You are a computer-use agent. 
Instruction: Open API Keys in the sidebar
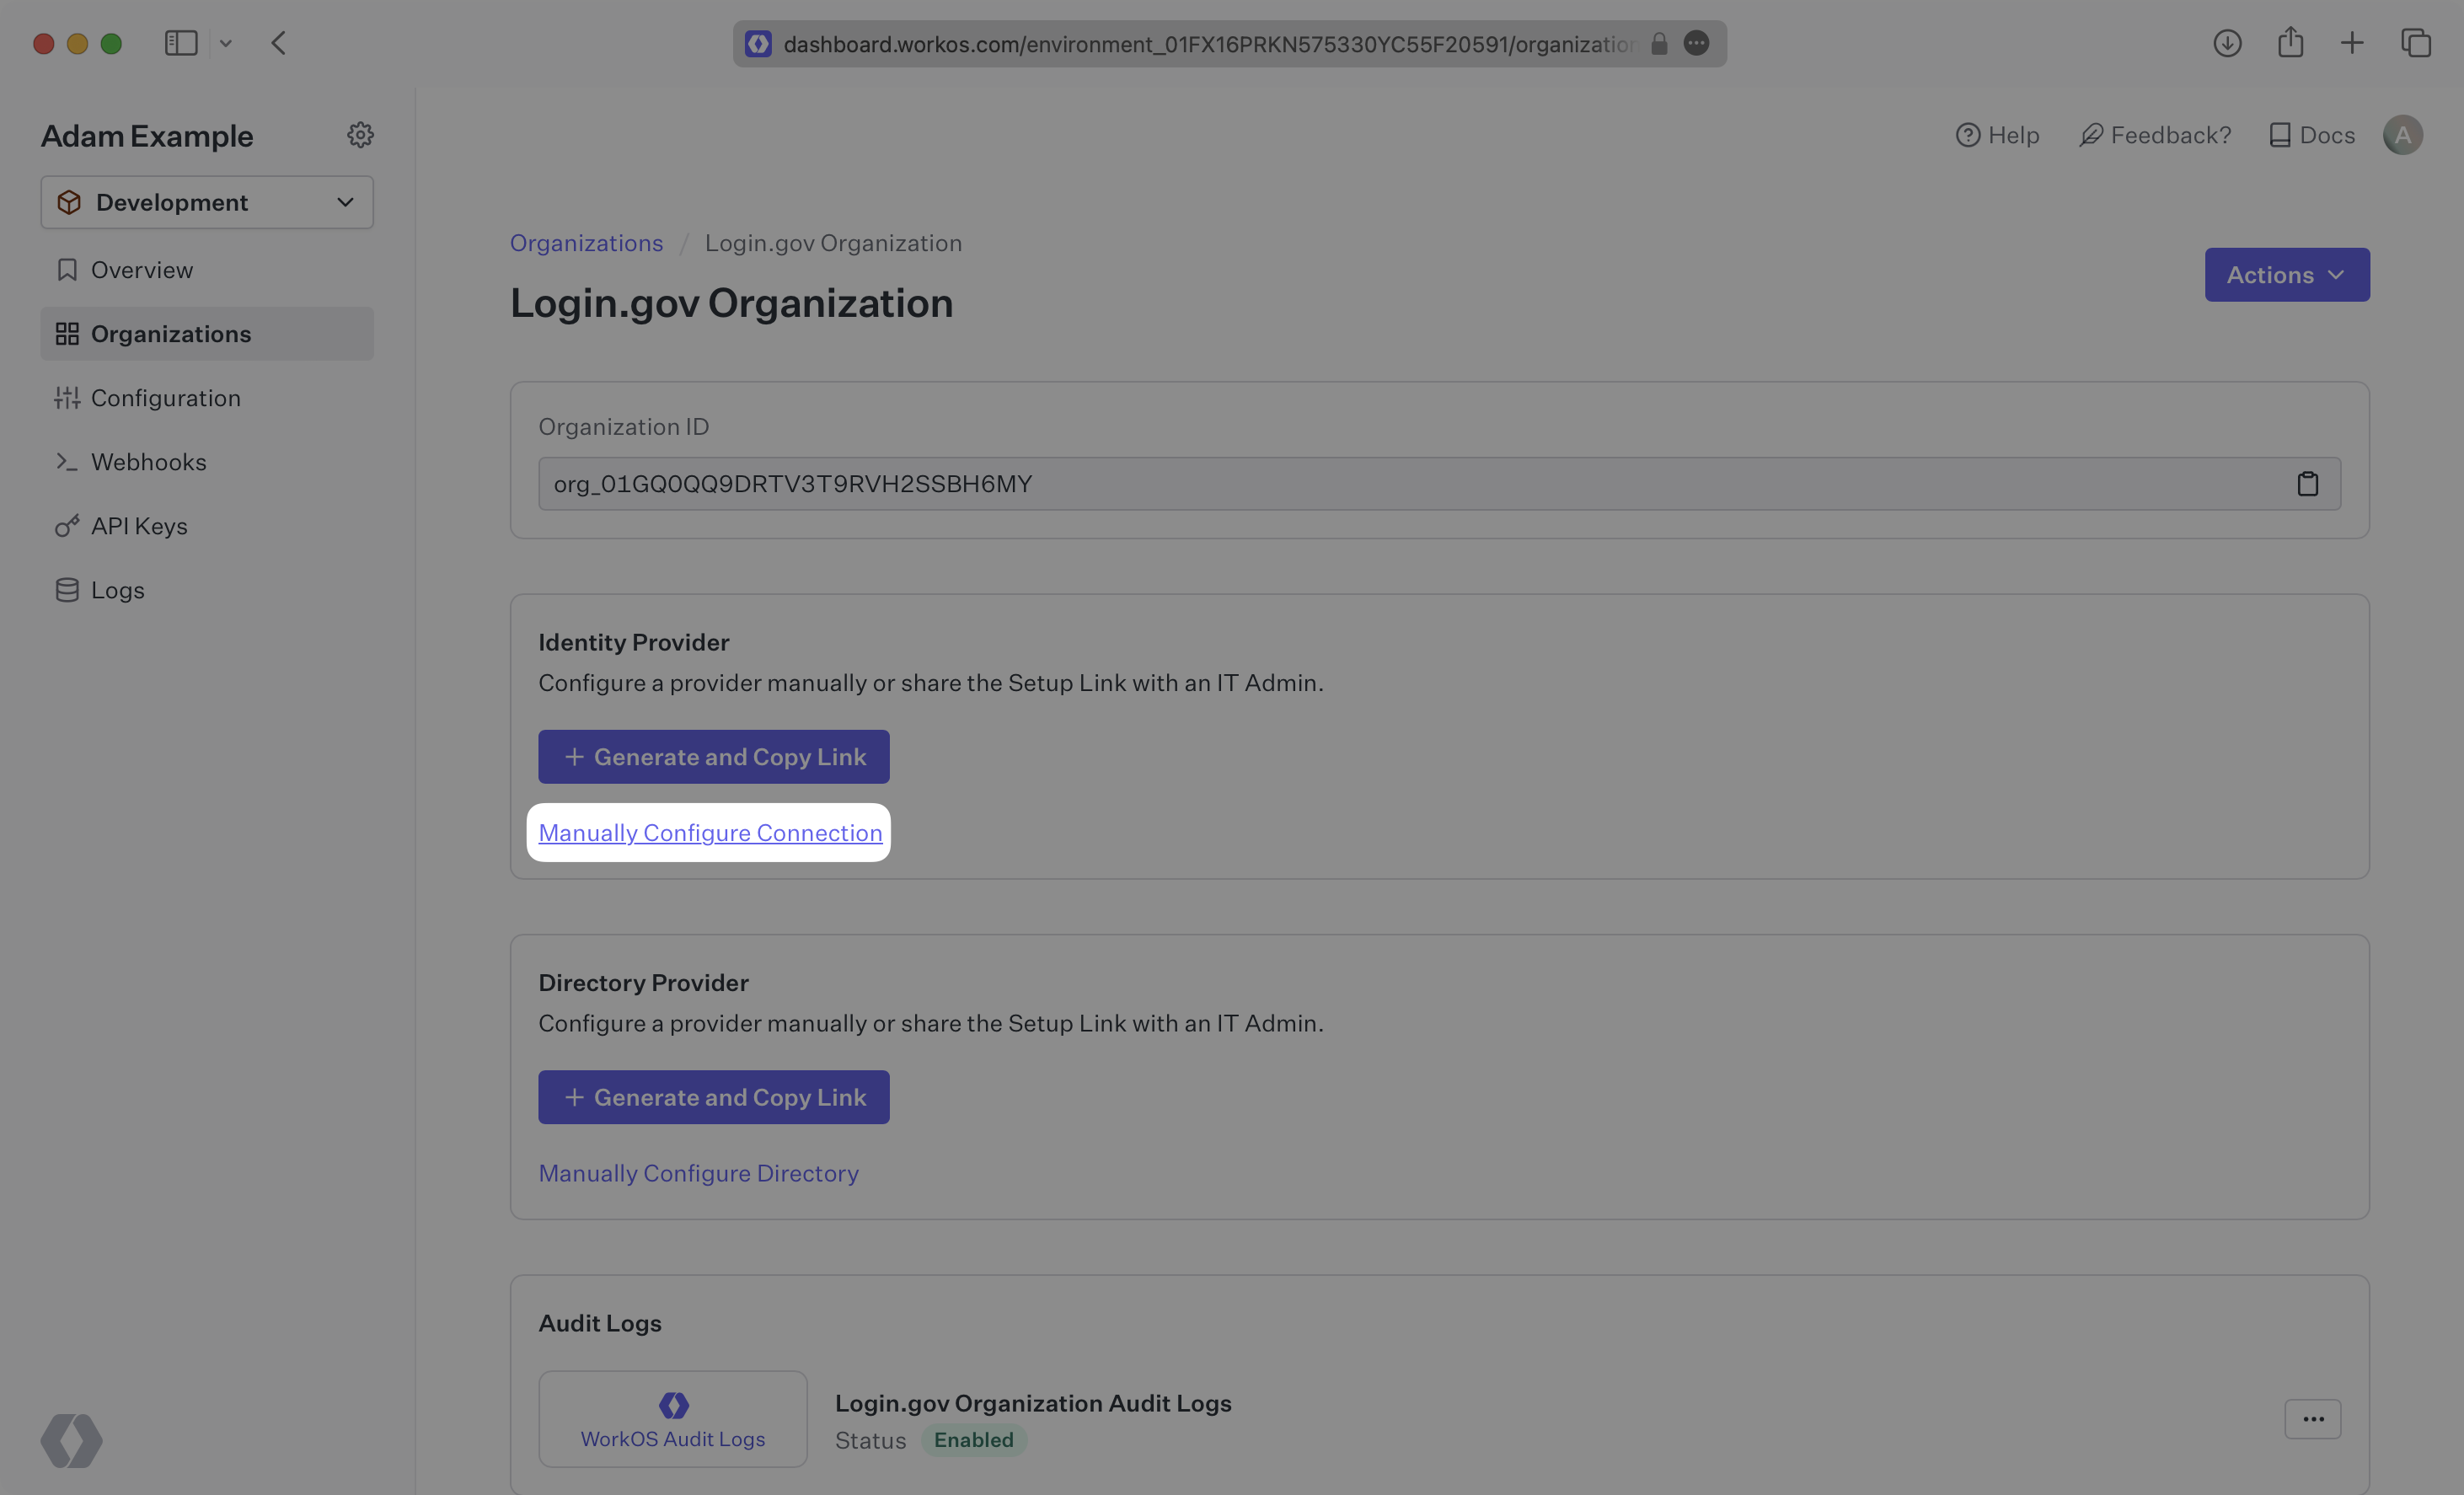coord(139,526)
